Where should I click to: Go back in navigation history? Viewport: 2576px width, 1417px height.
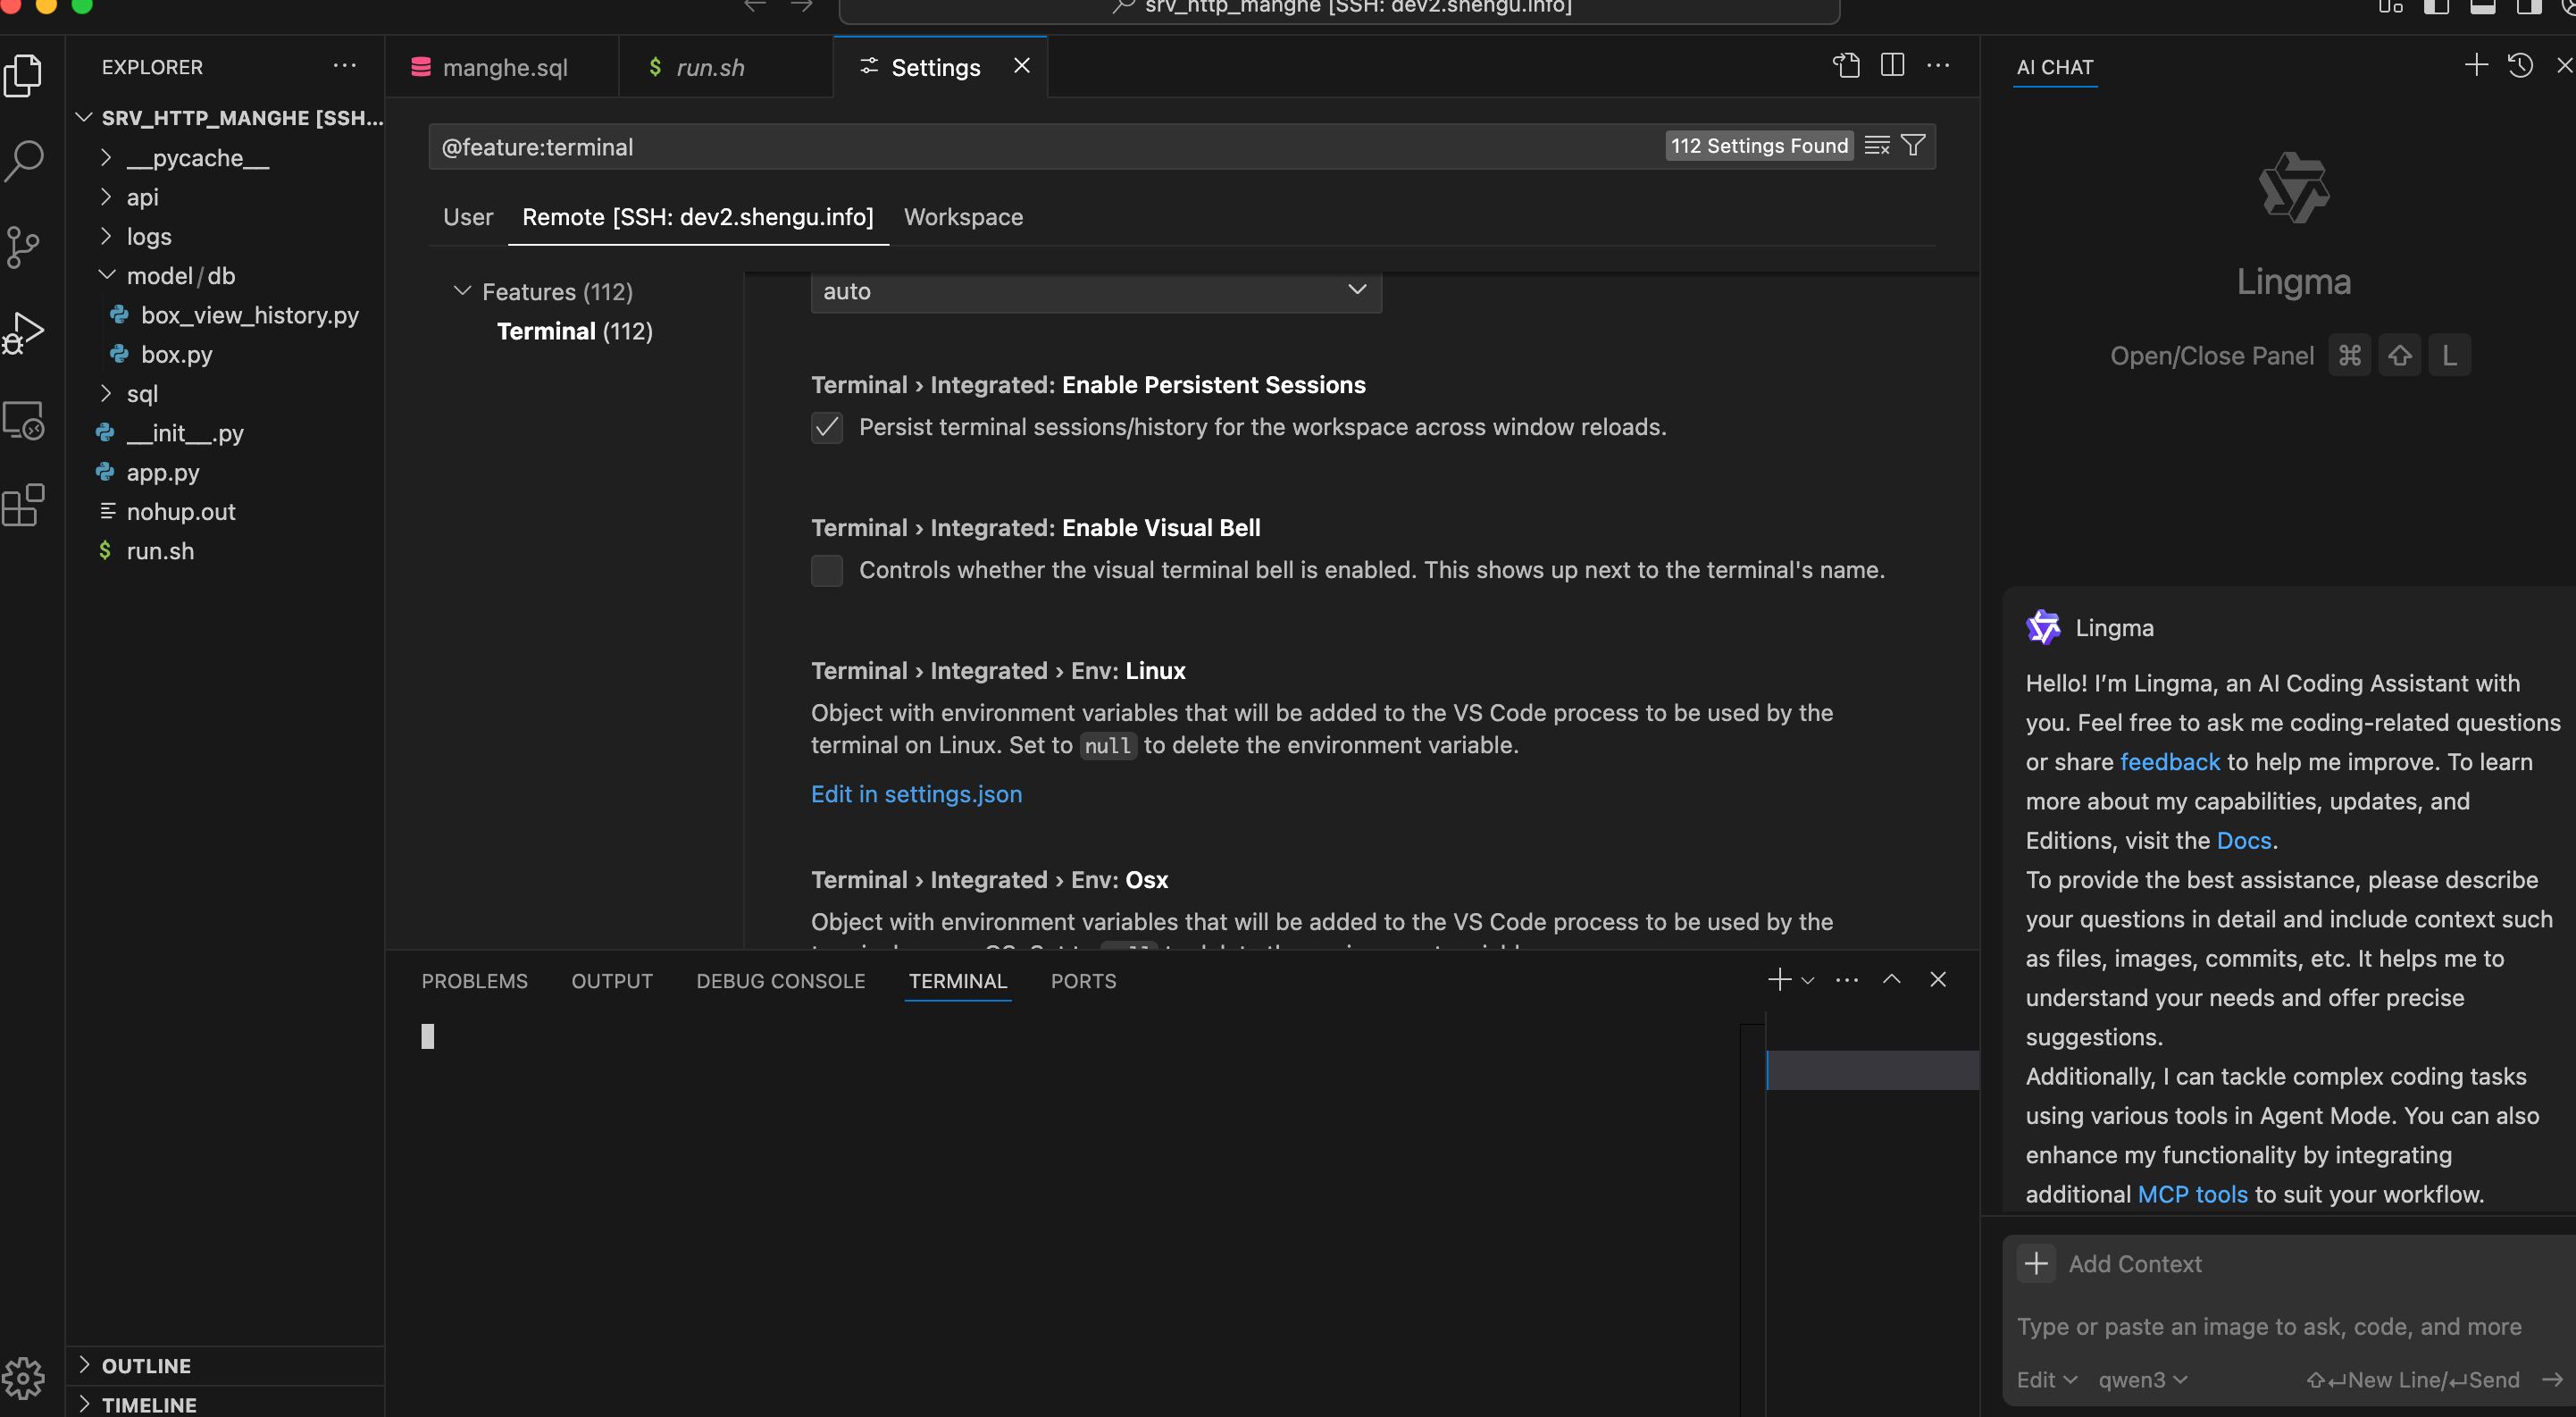pyautogui.click(x=755, y=6)
